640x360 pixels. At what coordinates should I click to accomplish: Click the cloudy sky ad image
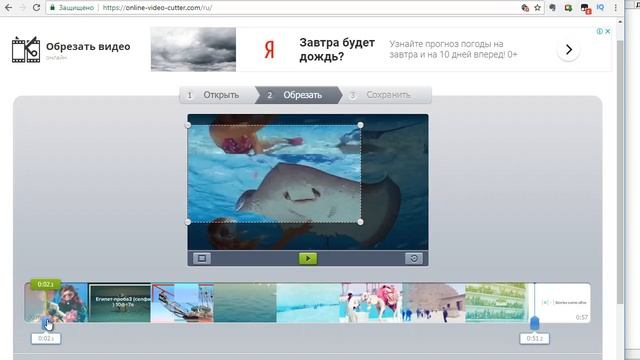(193, 49)
